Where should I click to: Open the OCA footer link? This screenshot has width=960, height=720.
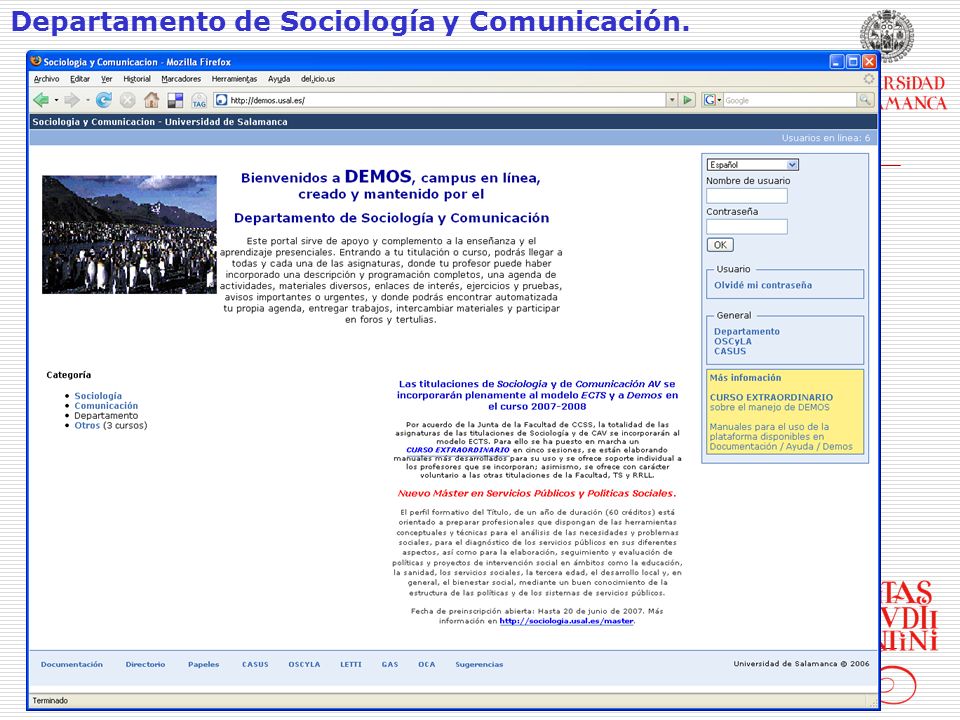(x=427, y=664)
